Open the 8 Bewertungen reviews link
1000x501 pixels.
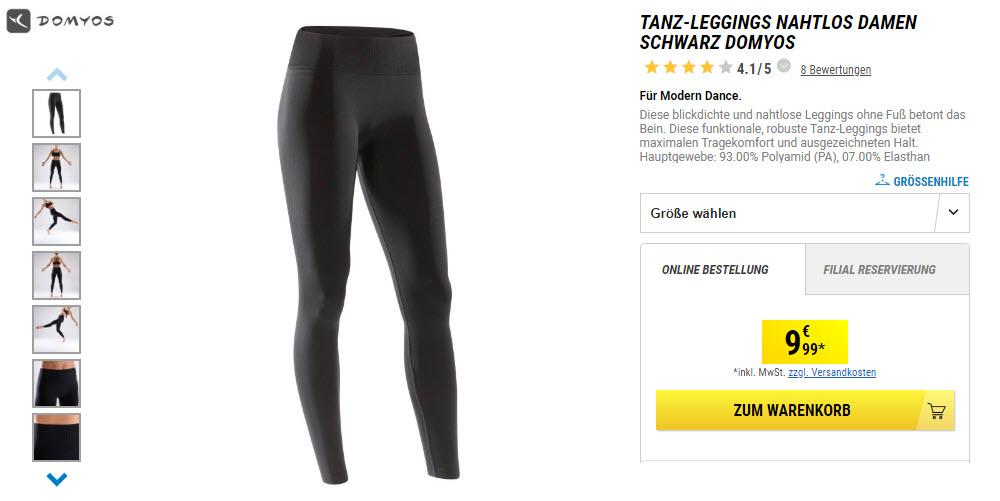point(835,69)
